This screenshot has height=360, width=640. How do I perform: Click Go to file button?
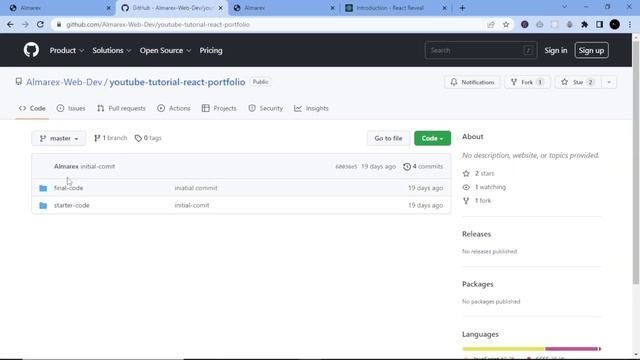388,138
